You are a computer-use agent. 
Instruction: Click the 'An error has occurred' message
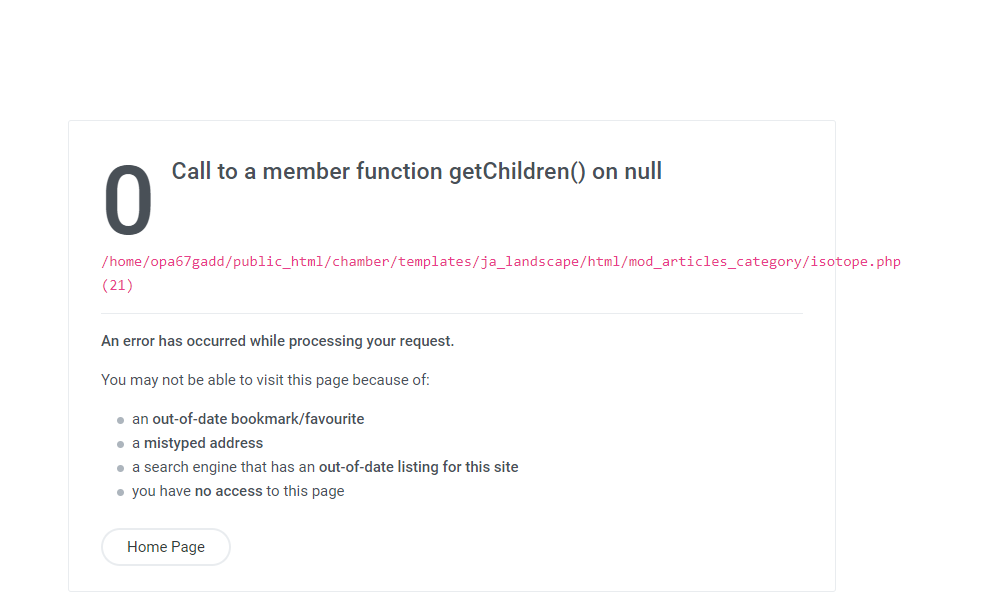pos(277,341)
